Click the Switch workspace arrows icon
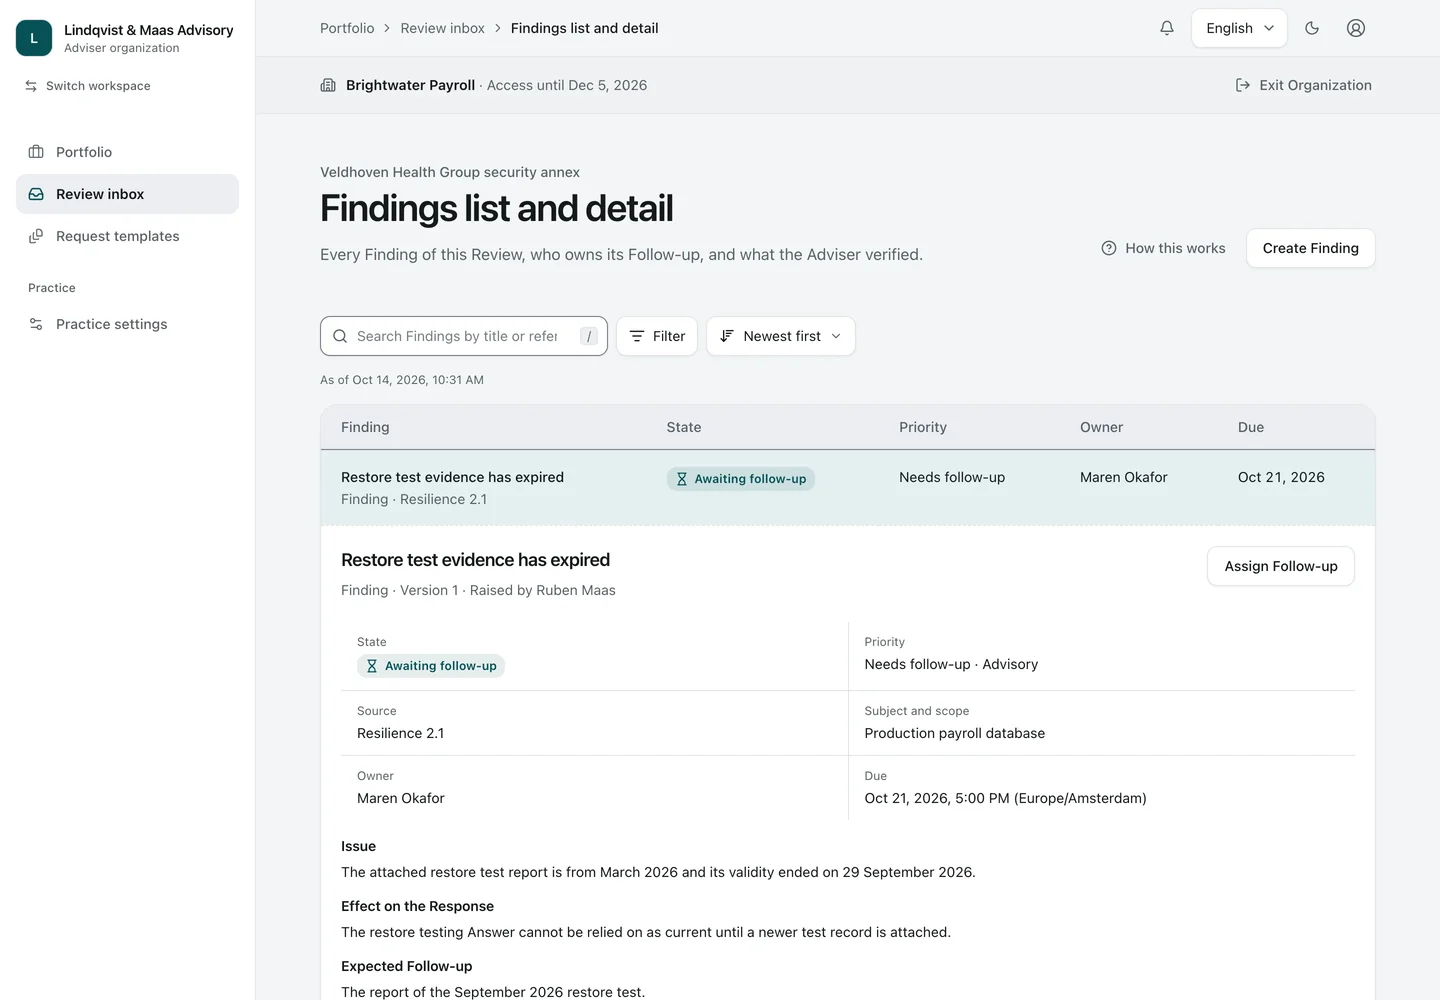Image resolution: width=1440 pixels, height=1000 pixels. 31,86
